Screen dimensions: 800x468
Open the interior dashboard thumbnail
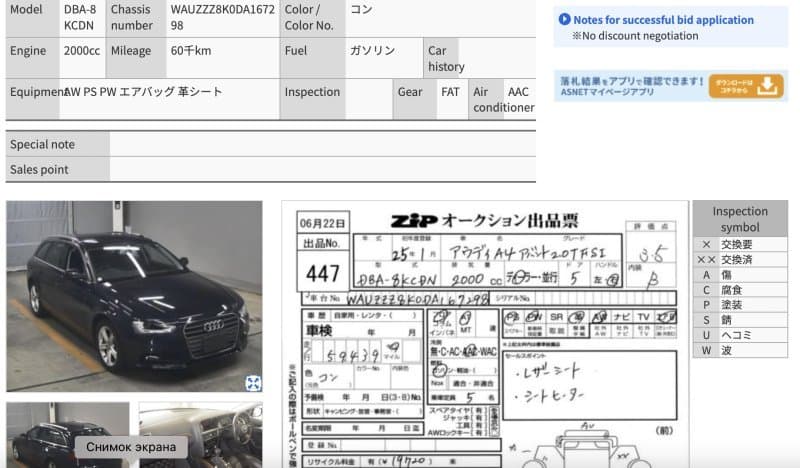pyautogui.click(x=201, y=435)
